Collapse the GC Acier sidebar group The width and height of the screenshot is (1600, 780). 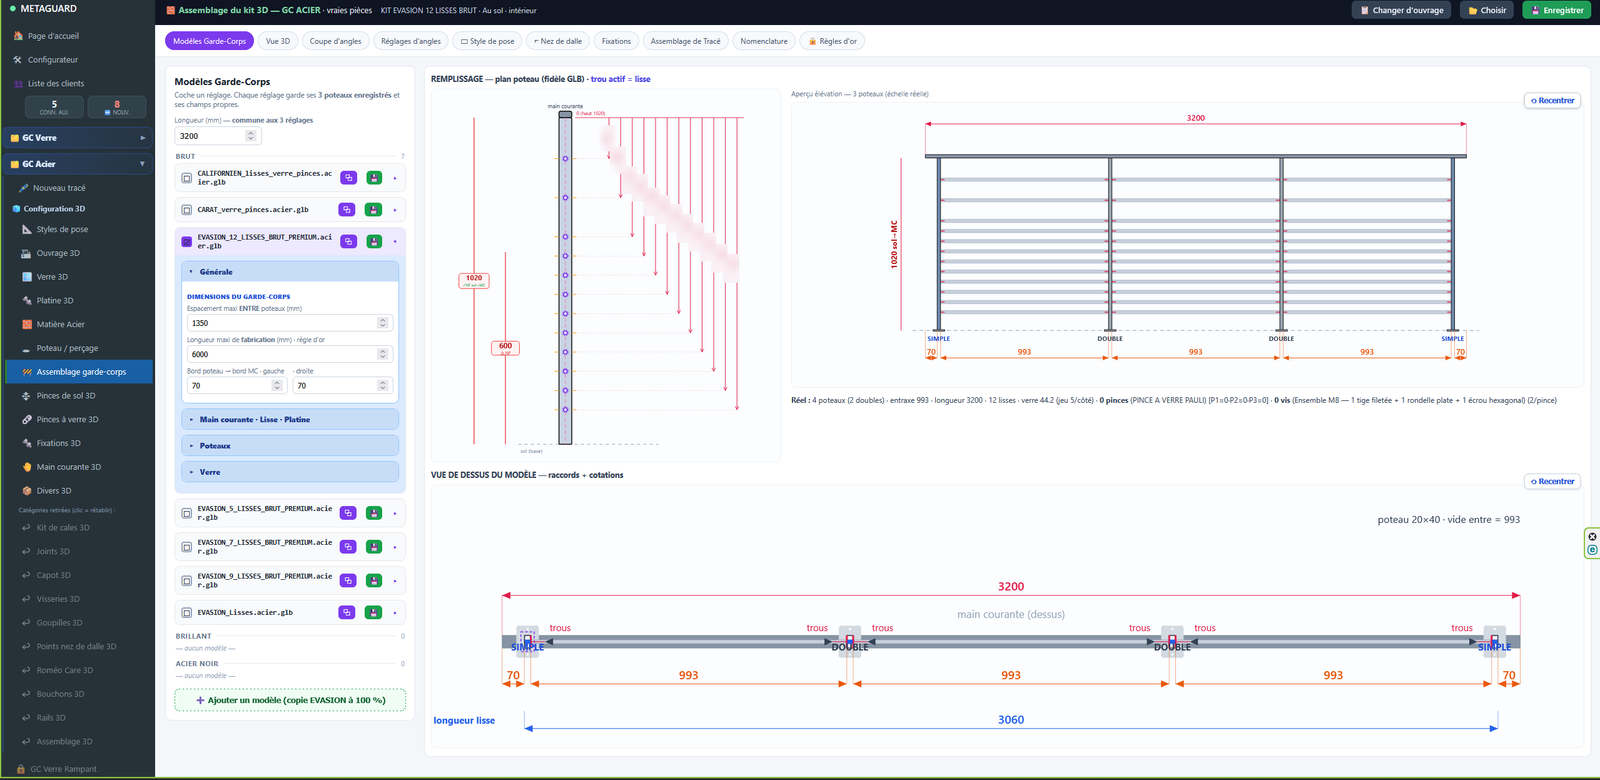point(77,164)
